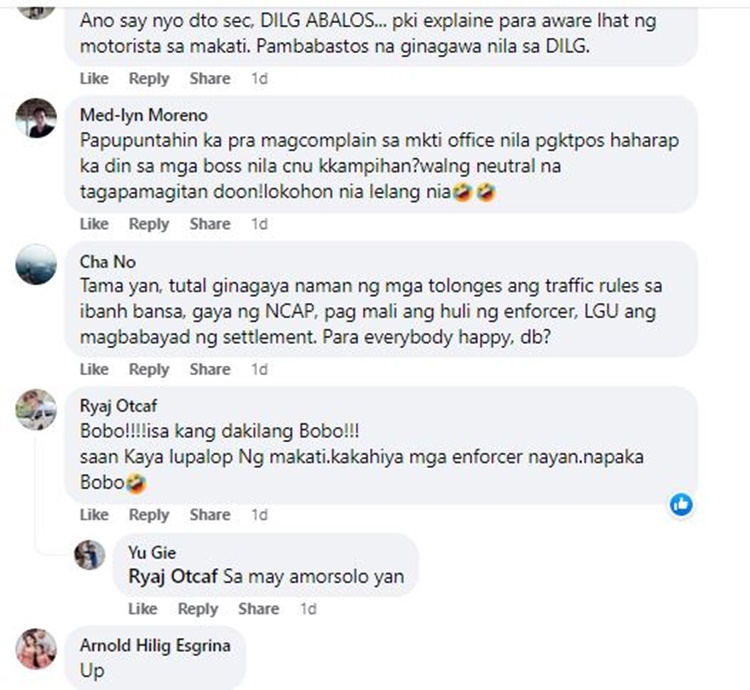Viewport: 750px width, 690px height.
Task: Share Ryaj Otcaf's comment
Action: tap(210, 515)
